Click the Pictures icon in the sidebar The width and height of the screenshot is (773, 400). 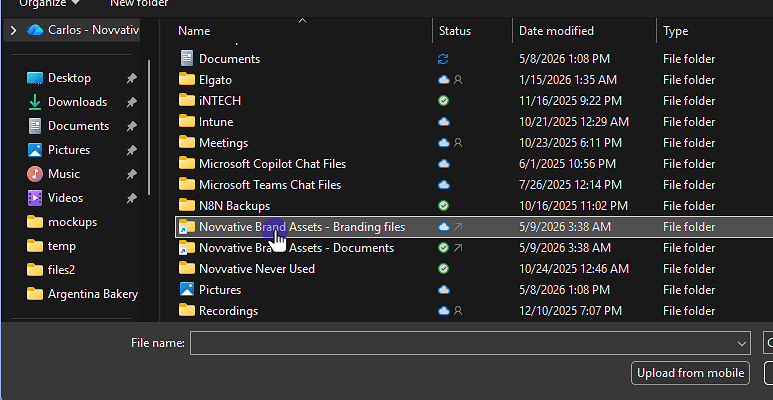pos(35,150)
